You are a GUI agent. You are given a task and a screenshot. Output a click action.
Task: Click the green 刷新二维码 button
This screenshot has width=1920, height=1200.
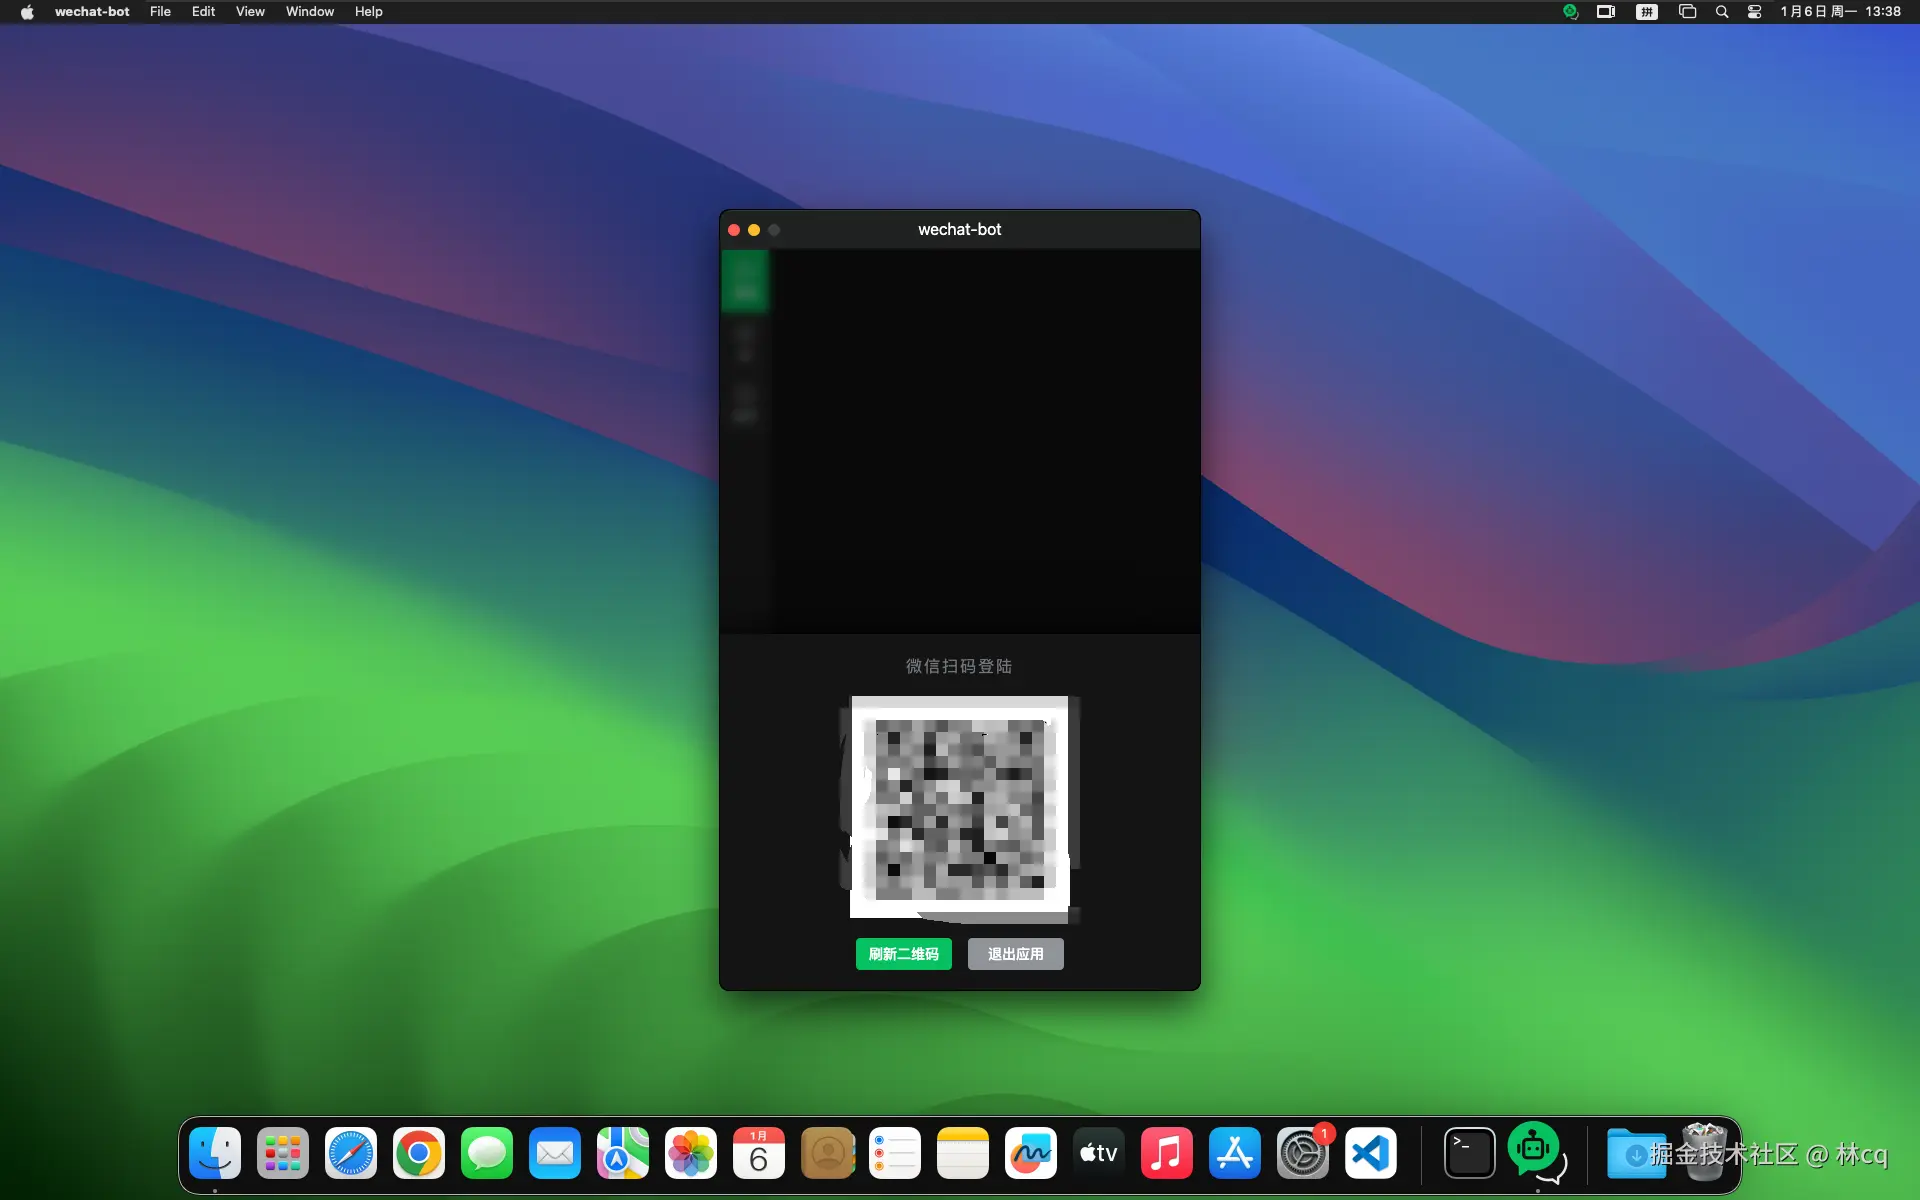903,954
